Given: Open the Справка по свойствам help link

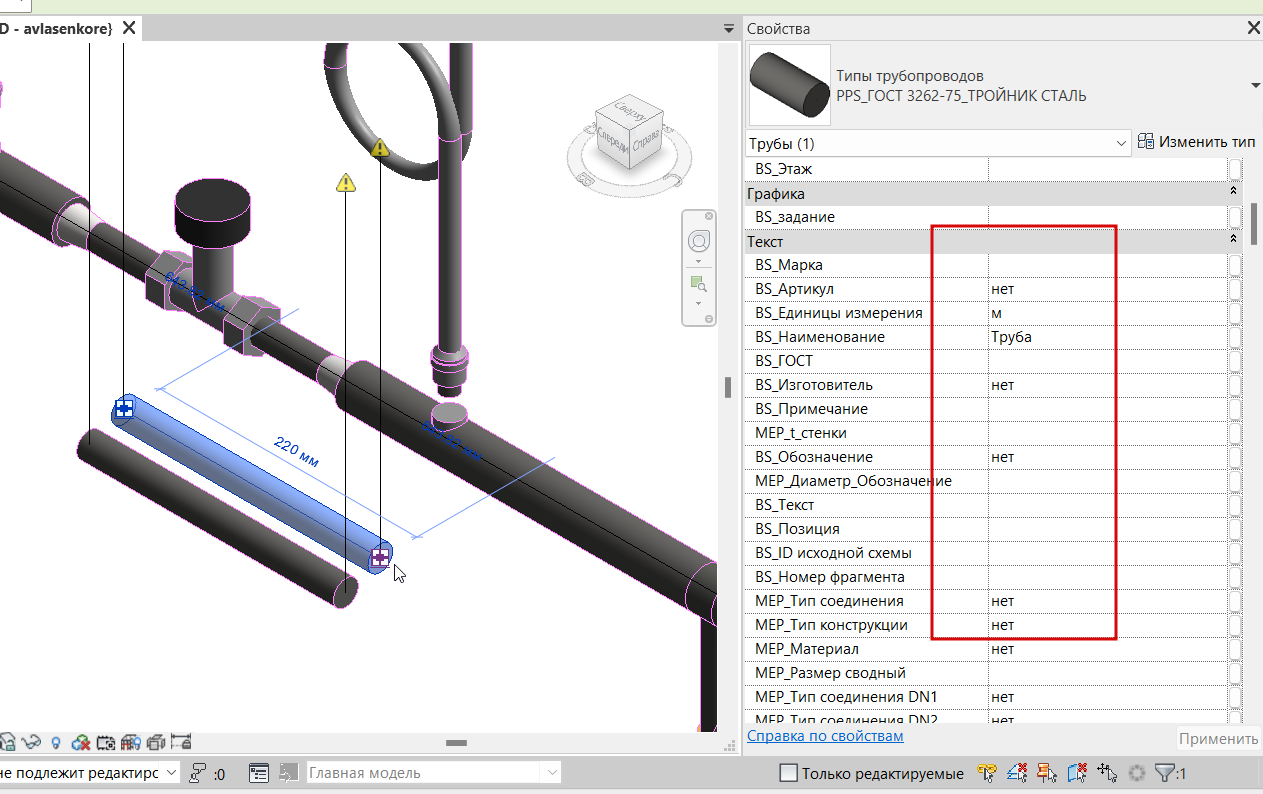Looking at the screenshot, I should coord(825,736).
